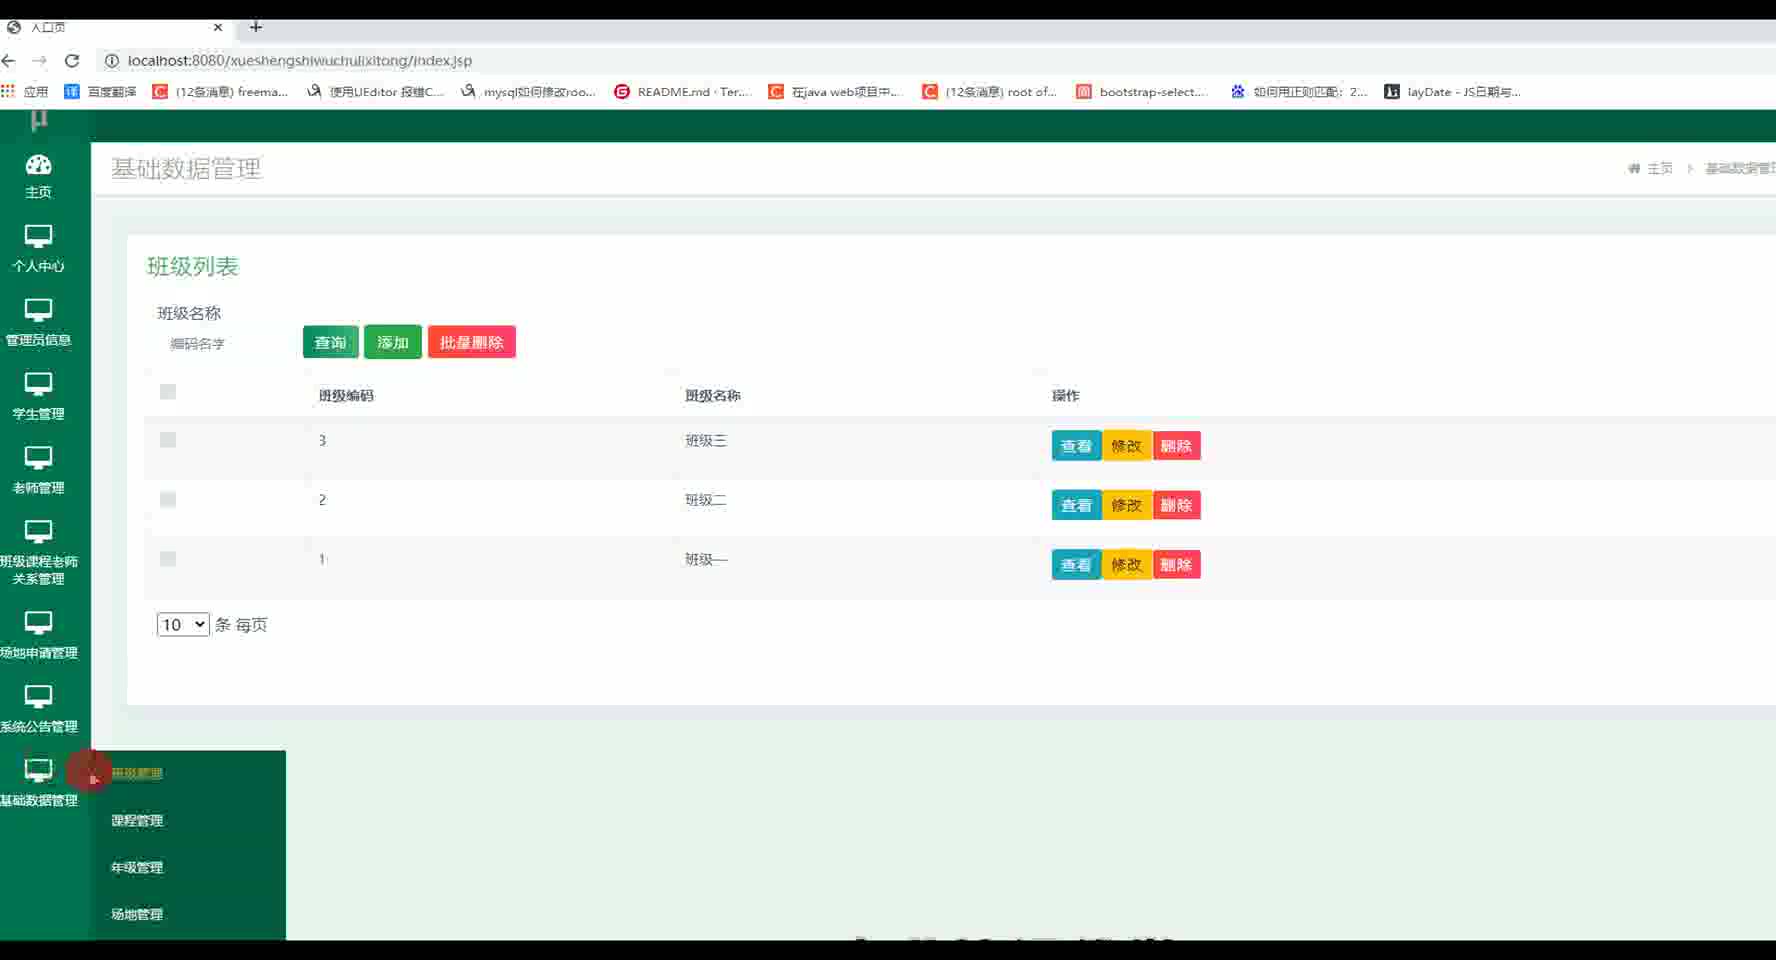The width and height of the screenshot is (1776, 960).
Task: Click 修改 for row 班级二
Action: [1127, 505]
